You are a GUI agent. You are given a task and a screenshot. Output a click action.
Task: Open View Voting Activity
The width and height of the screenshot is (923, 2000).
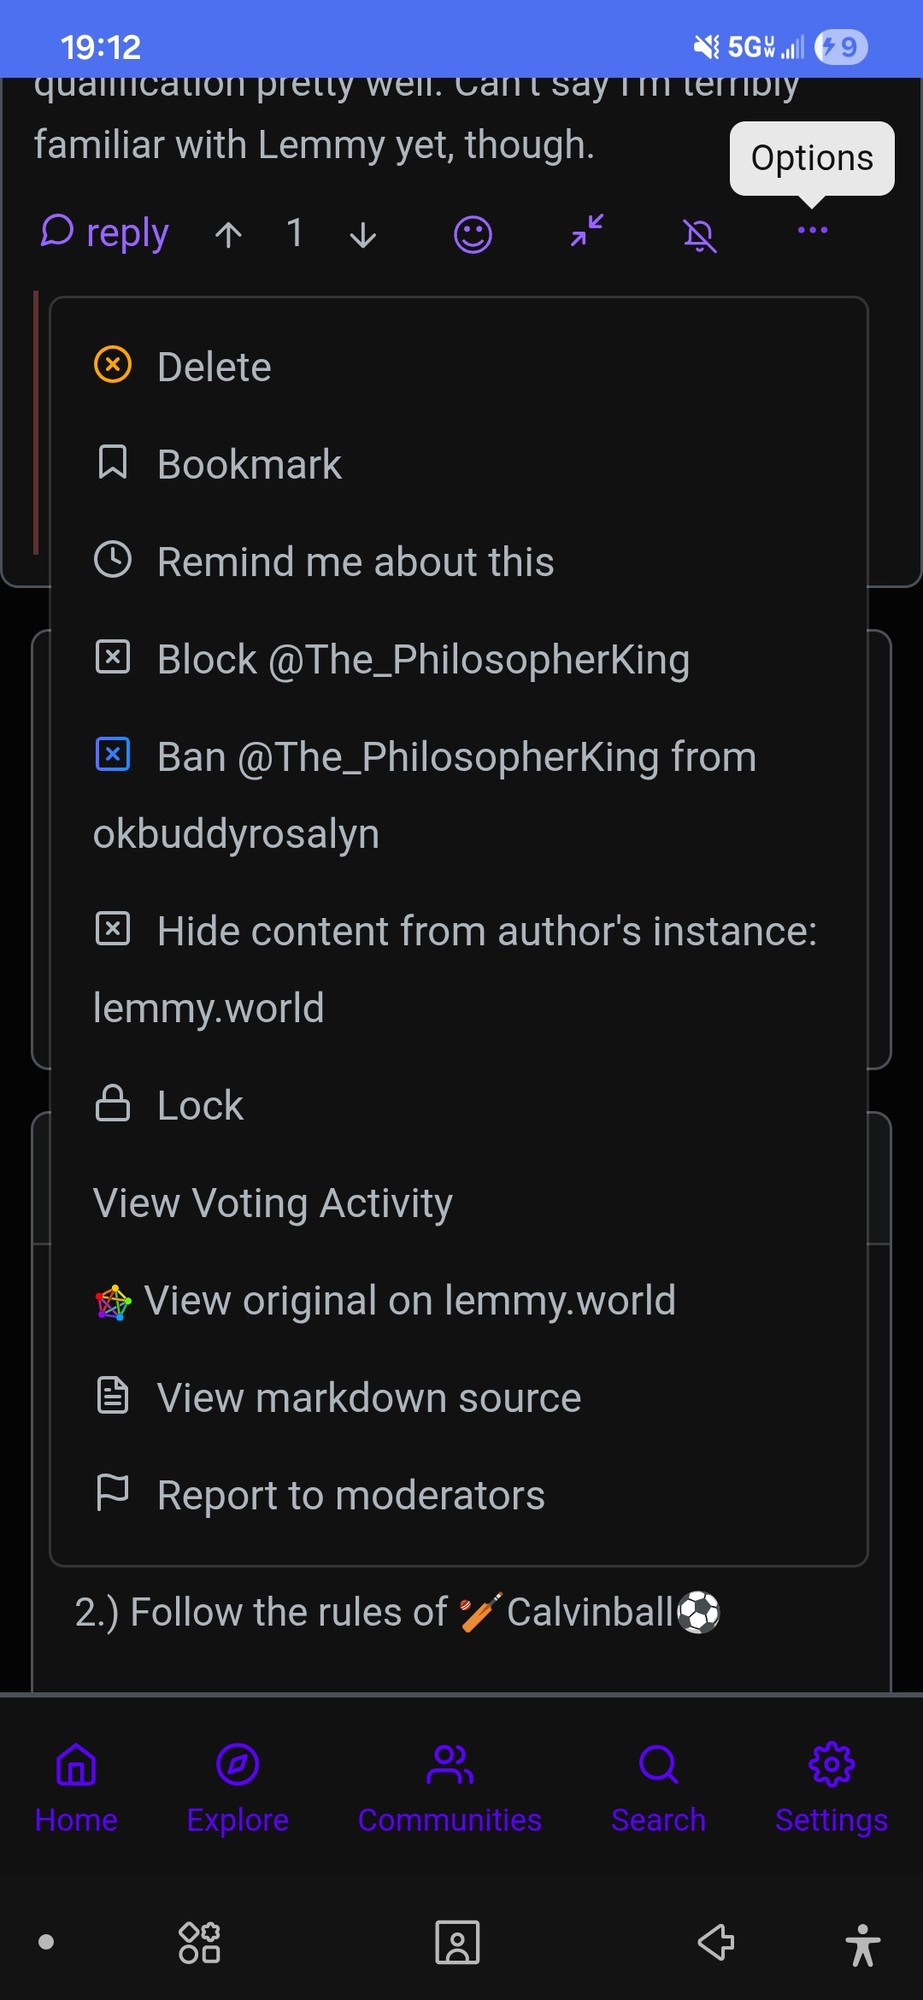(x=273, y=1203)
